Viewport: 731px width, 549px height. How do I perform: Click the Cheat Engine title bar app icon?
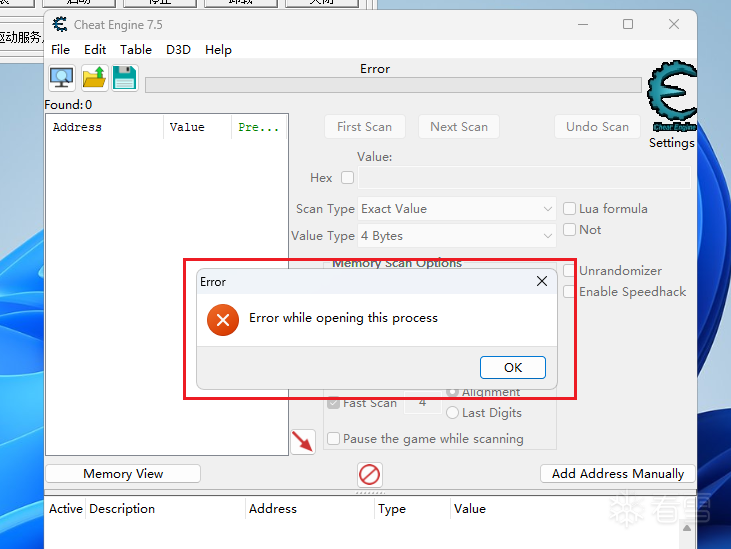tap(60, 24)
